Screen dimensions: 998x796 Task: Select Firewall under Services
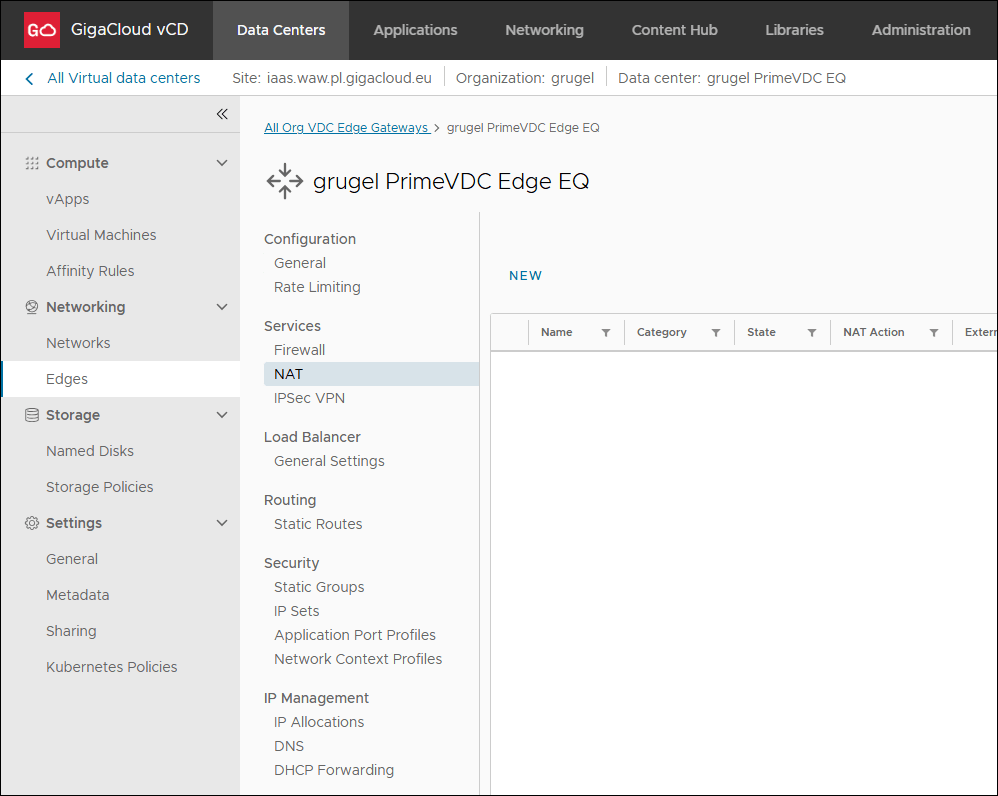pos(299,350)
